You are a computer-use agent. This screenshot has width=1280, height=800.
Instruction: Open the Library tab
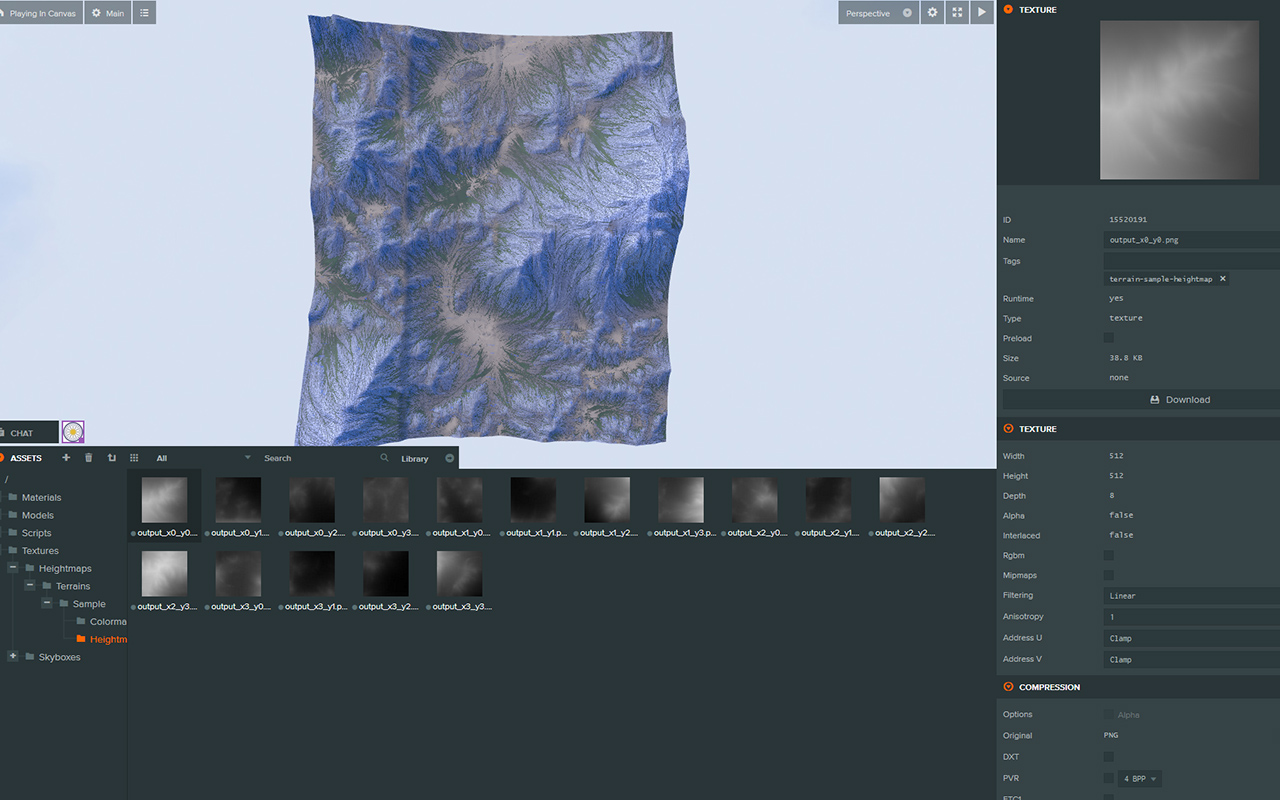[414, 459]
